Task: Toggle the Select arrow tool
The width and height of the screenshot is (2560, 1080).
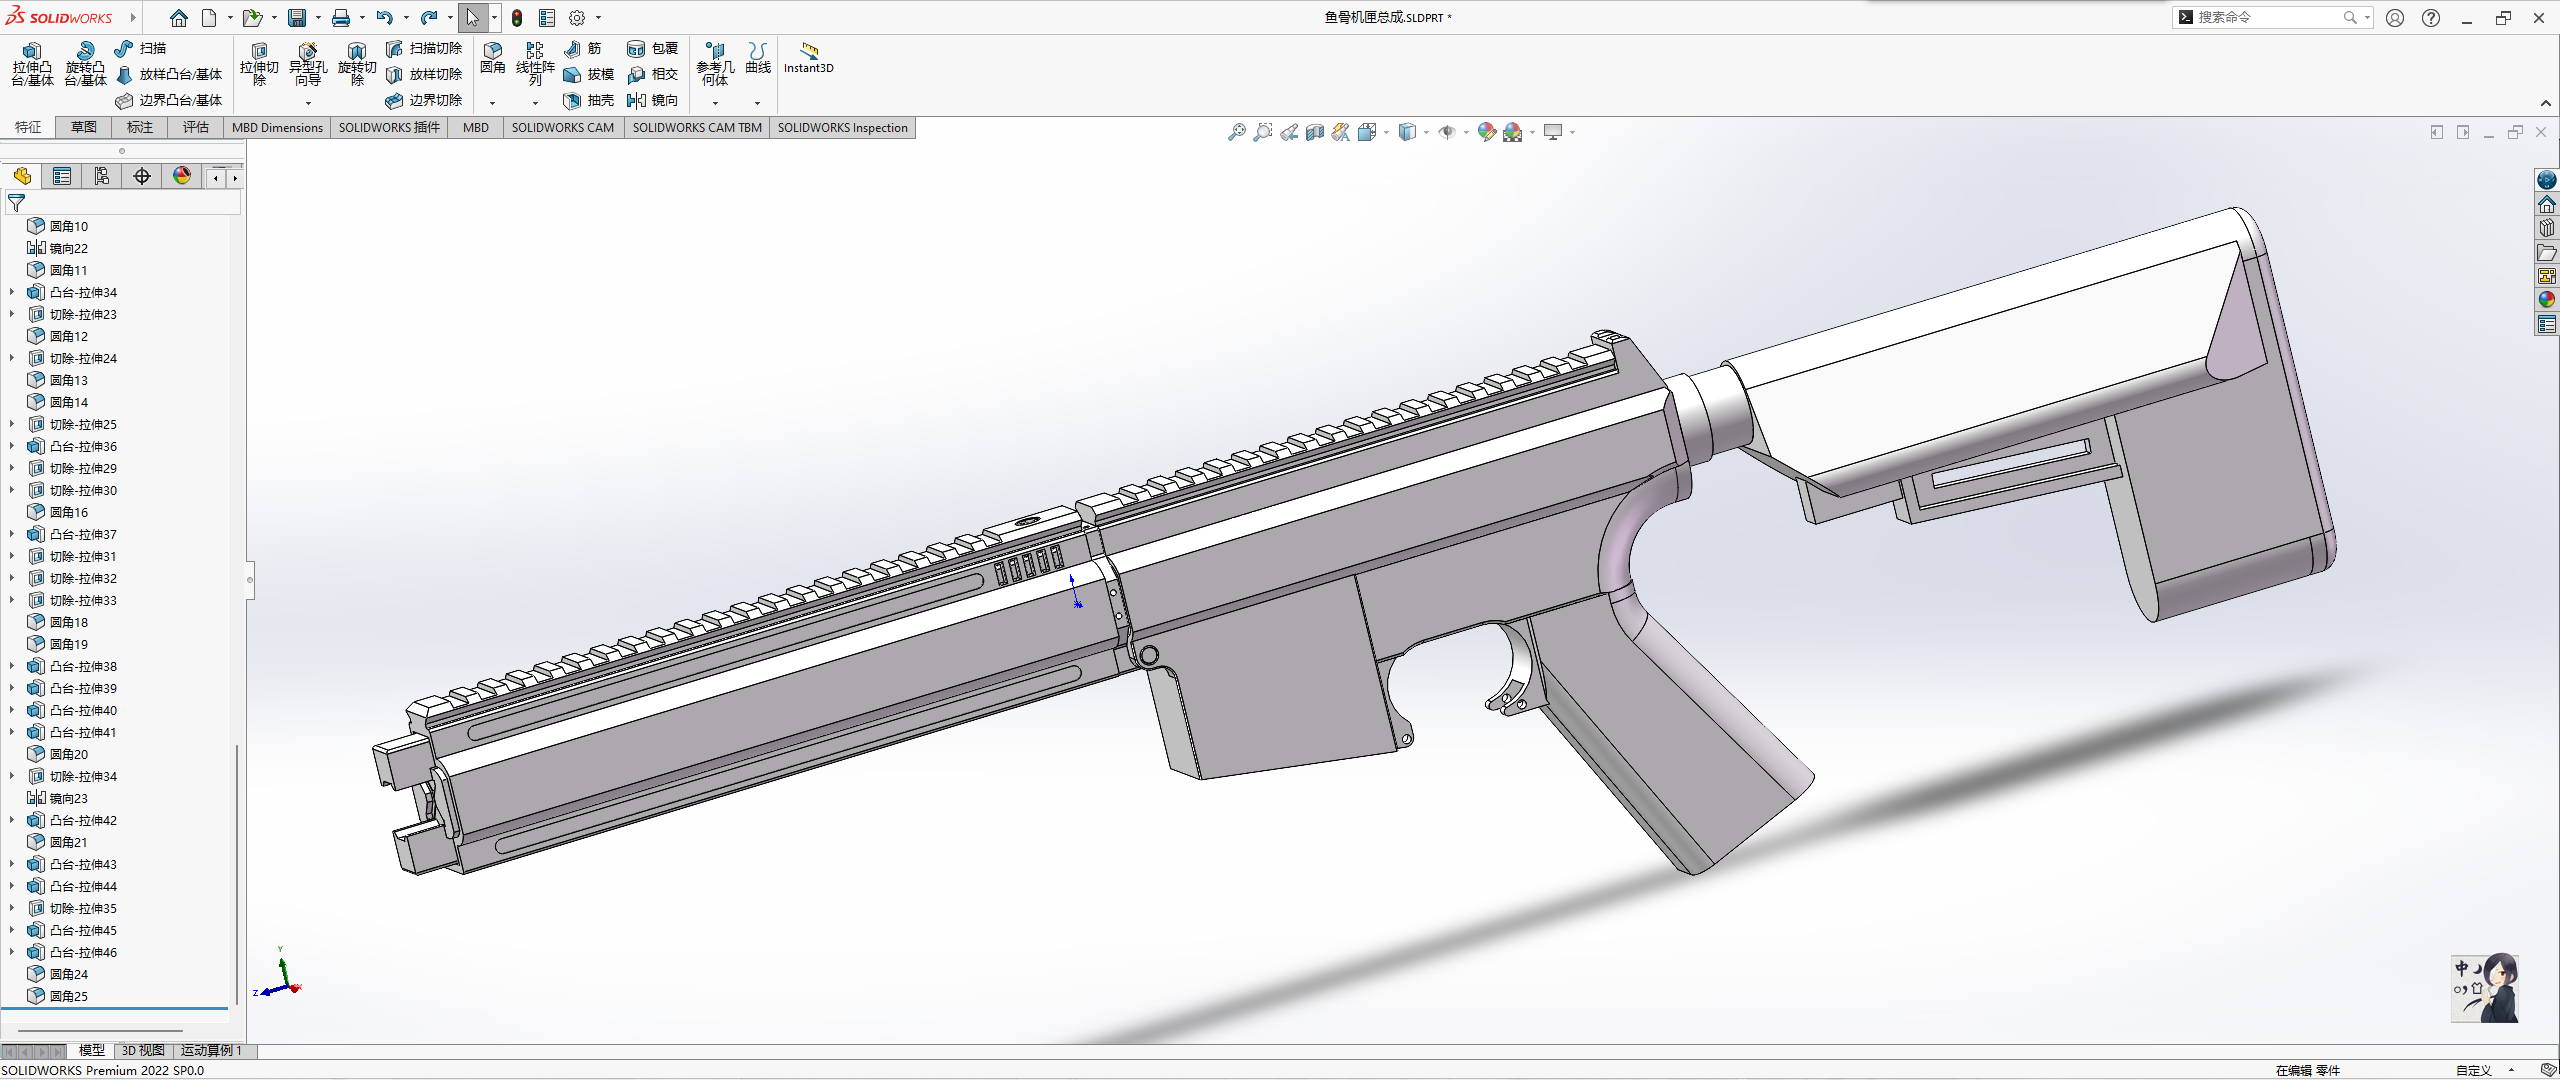Action: [472, 17]
